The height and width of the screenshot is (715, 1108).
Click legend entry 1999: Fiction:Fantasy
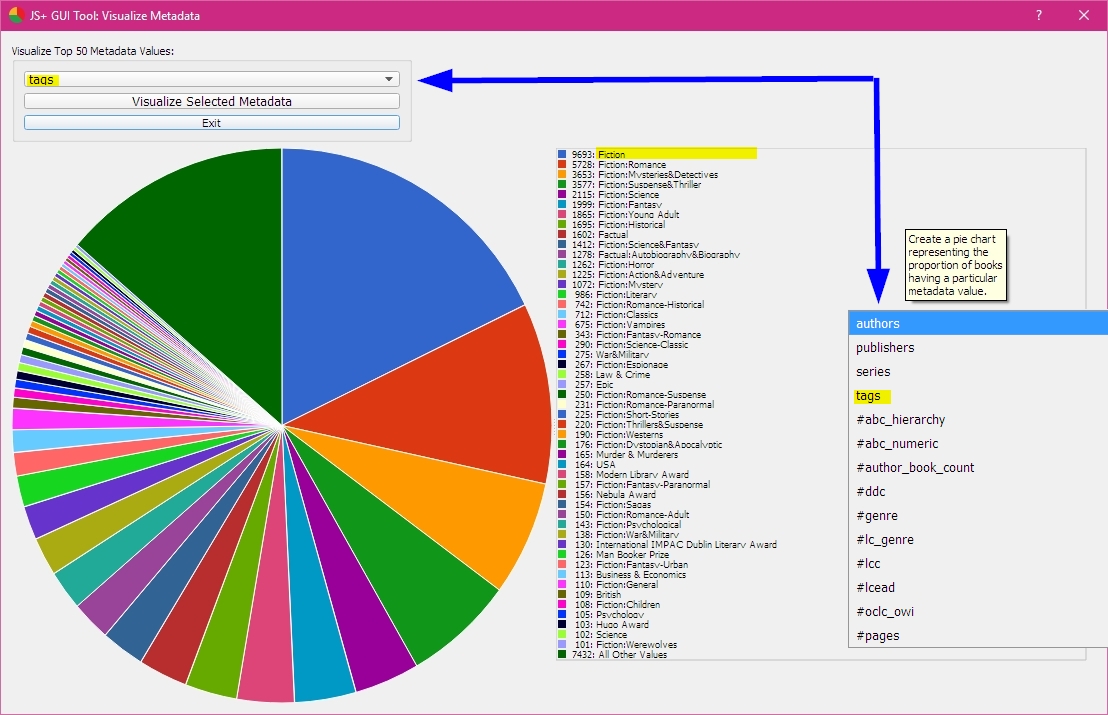pos(617,204)
